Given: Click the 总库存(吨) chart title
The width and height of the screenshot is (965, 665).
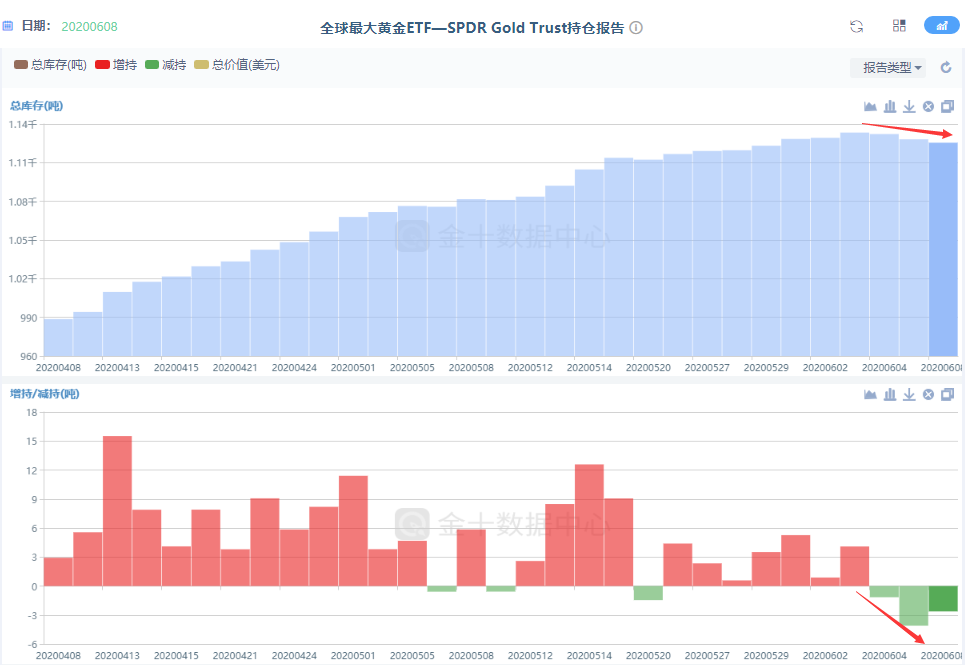Looking at the screenshot, I should tap(36, 106).
